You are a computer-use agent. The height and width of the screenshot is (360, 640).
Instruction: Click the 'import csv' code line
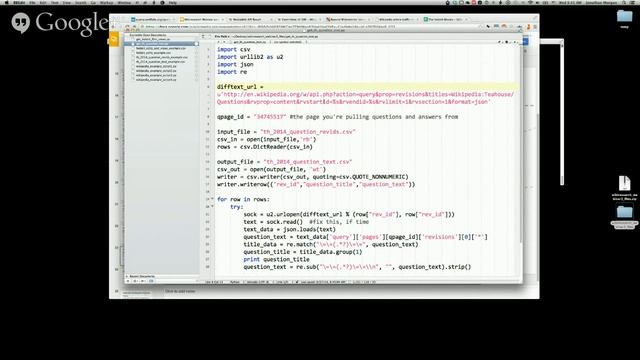pos(233,49)
